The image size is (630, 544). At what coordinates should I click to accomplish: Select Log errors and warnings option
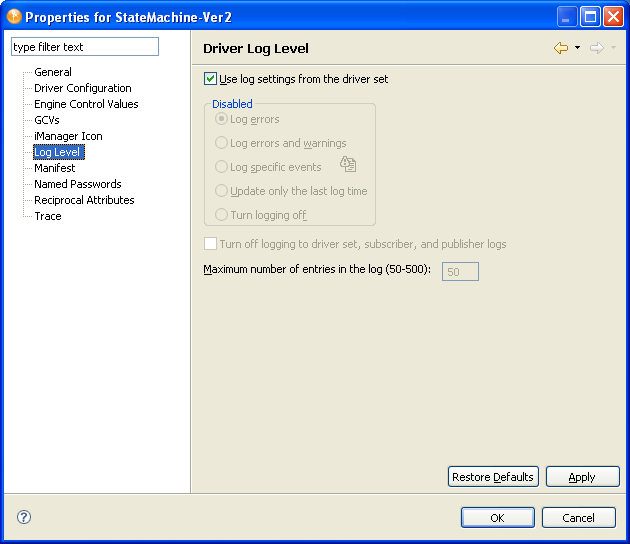[221, 143]
